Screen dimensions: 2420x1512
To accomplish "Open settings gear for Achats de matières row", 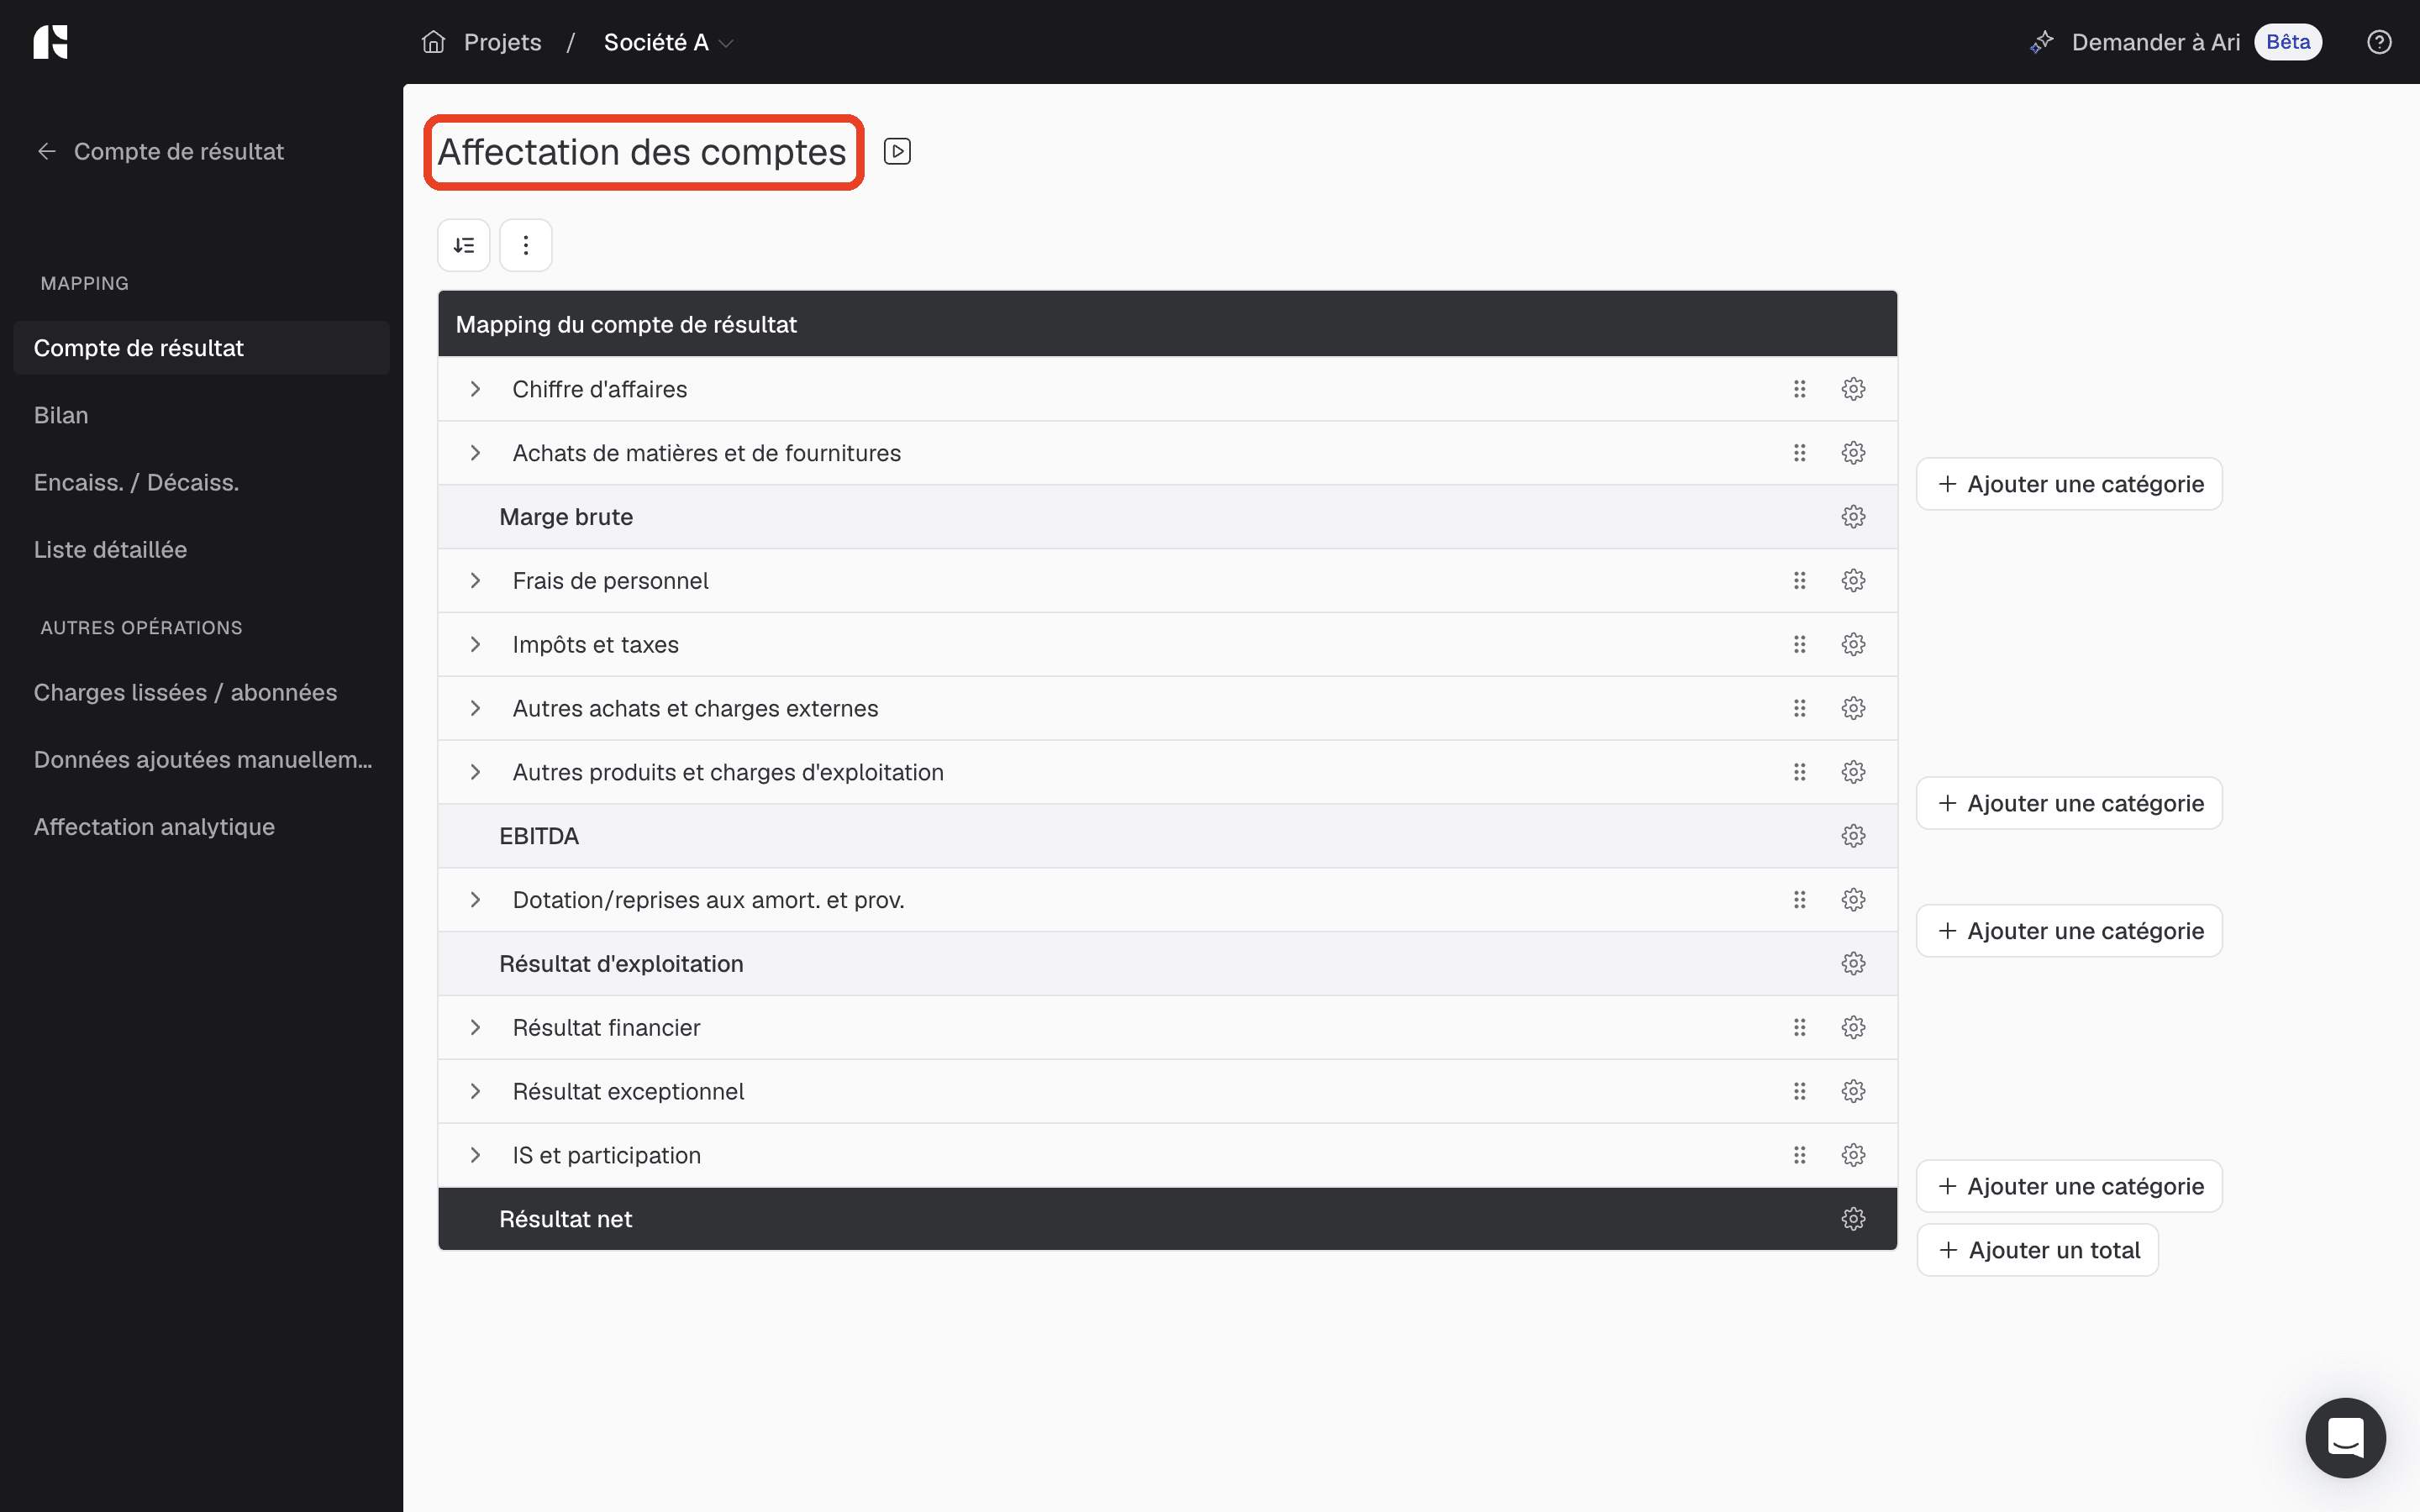I will (1853, 453).
